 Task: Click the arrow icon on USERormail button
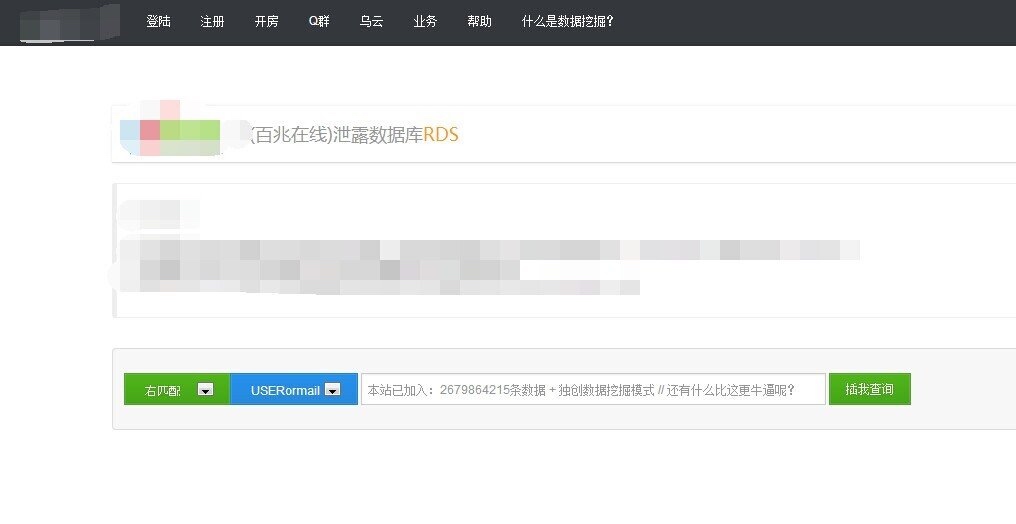coord(333,390)
